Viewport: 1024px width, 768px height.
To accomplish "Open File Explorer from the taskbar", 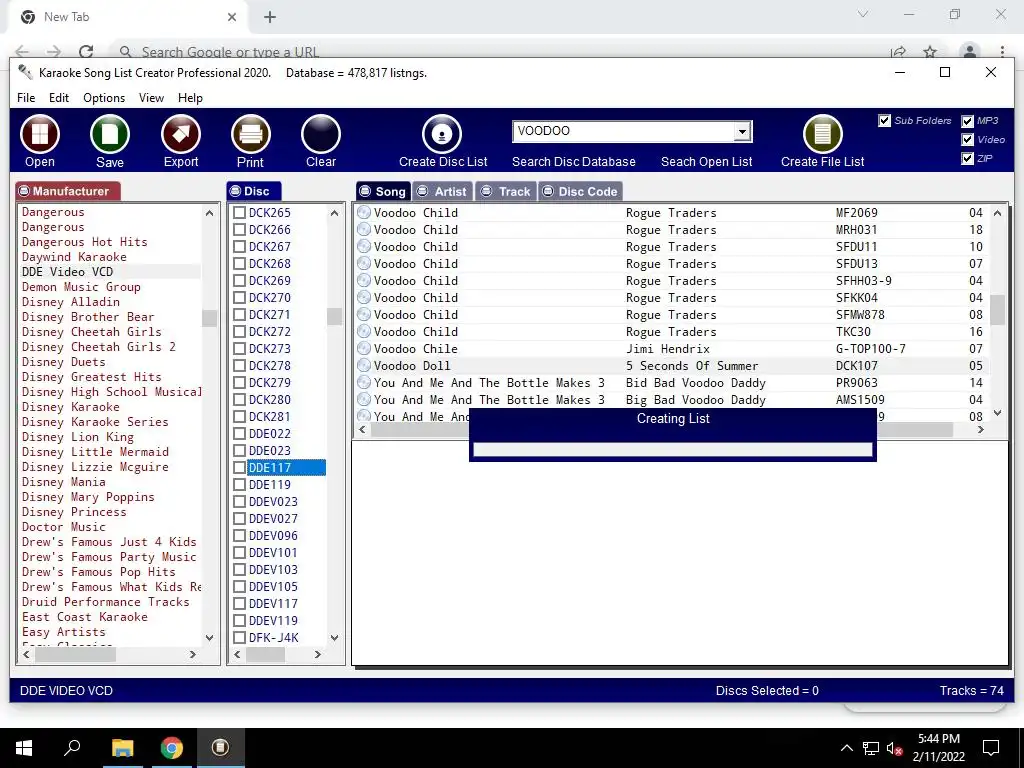I will (x=122, y=748).
